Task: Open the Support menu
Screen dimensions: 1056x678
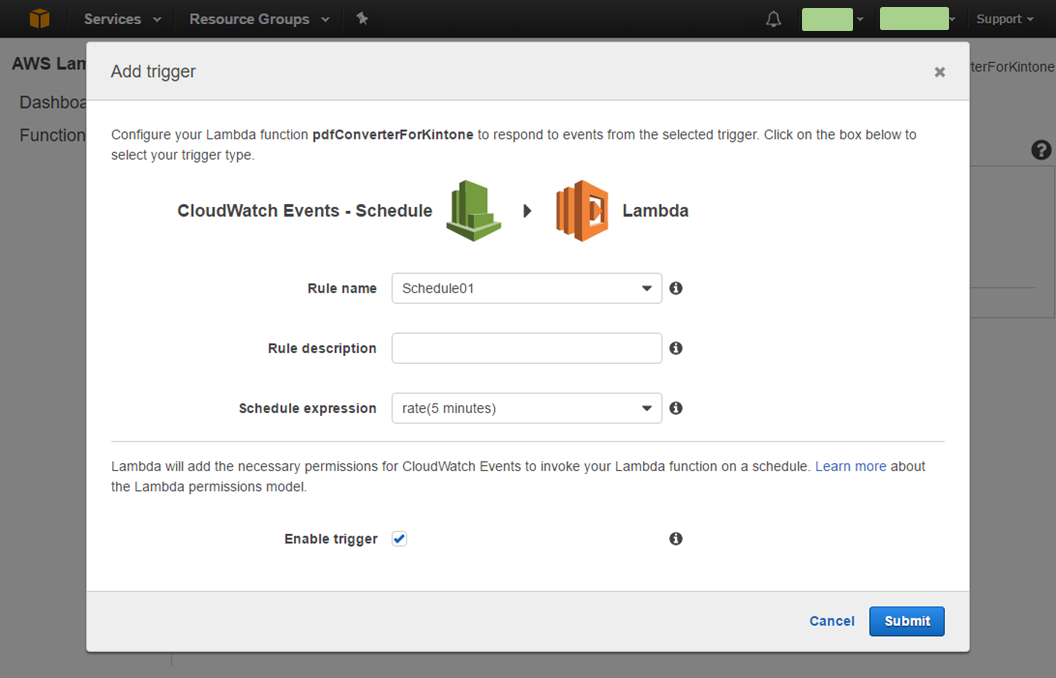Action: pyautogui.click(x=1005, y=19)
